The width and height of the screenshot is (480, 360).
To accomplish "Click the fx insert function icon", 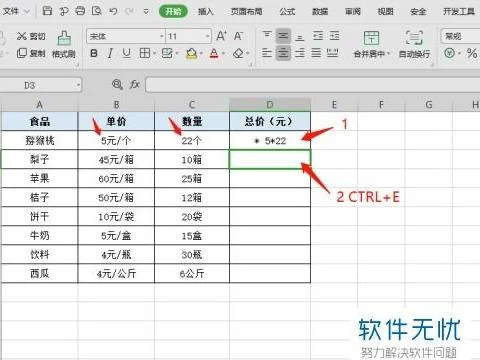I will tap(134, 85).
